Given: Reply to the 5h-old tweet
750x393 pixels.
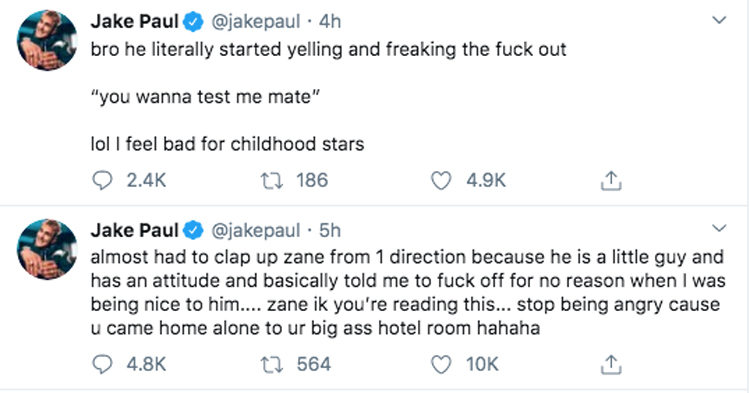Looking at the screenshot, I should (102, 364).
